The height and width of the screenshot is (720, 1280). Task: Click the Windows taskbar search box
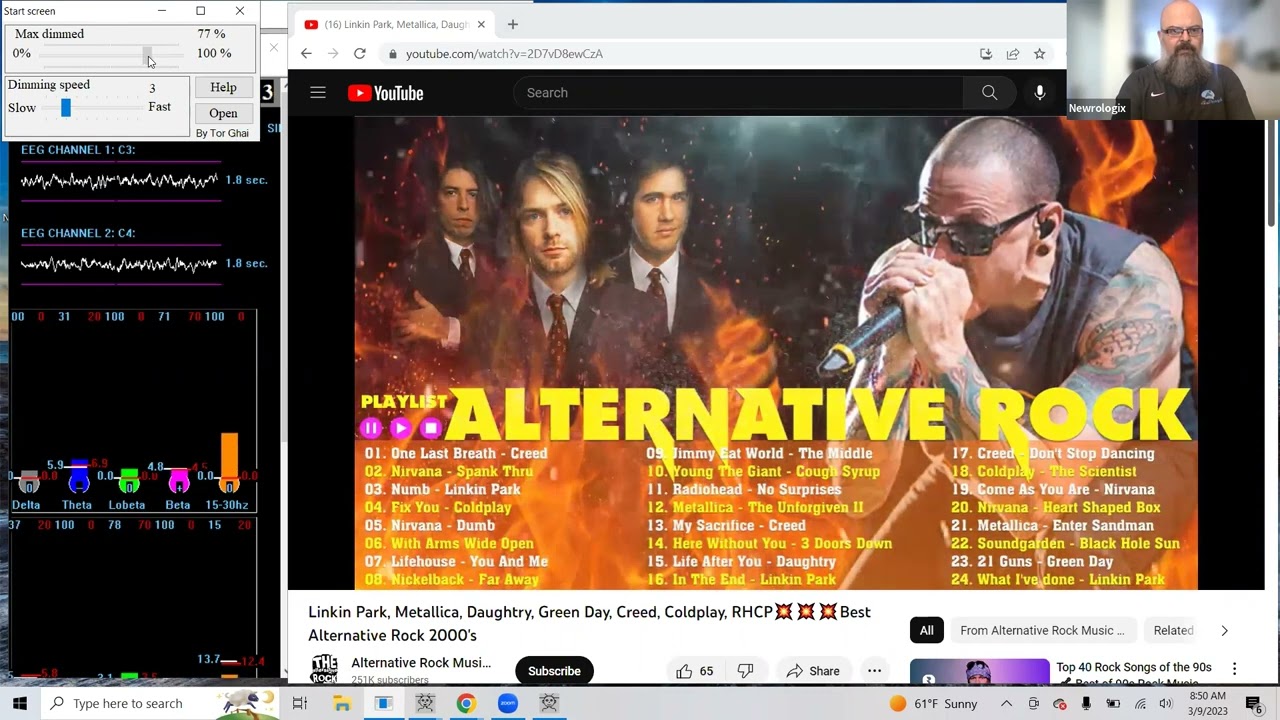coord(160,703)
